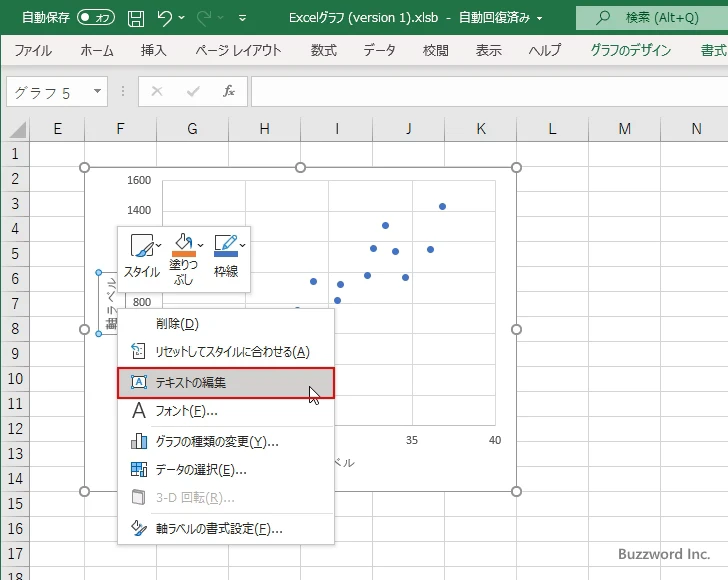
Task: Switch to the 挿入 tab
Action: 154,50
